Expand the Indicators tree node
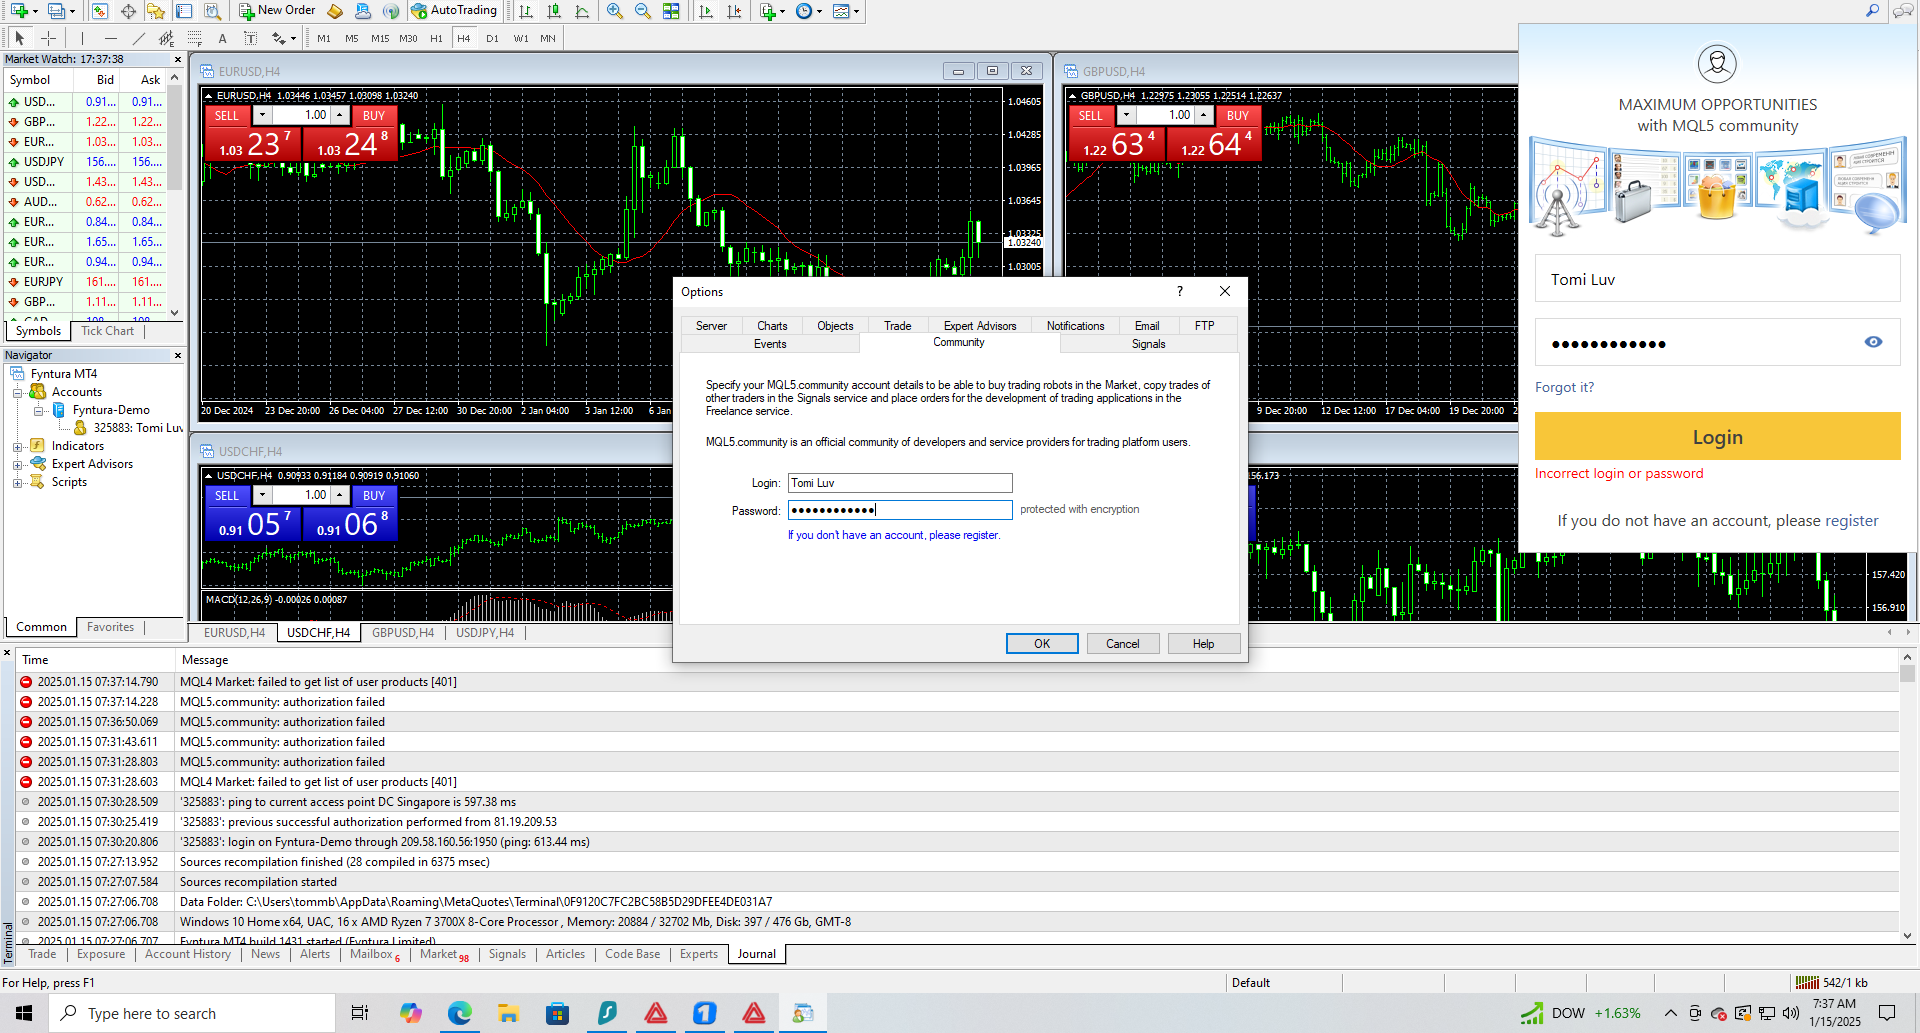This screenshot has width=1920, height=1033. pos(17,446)
